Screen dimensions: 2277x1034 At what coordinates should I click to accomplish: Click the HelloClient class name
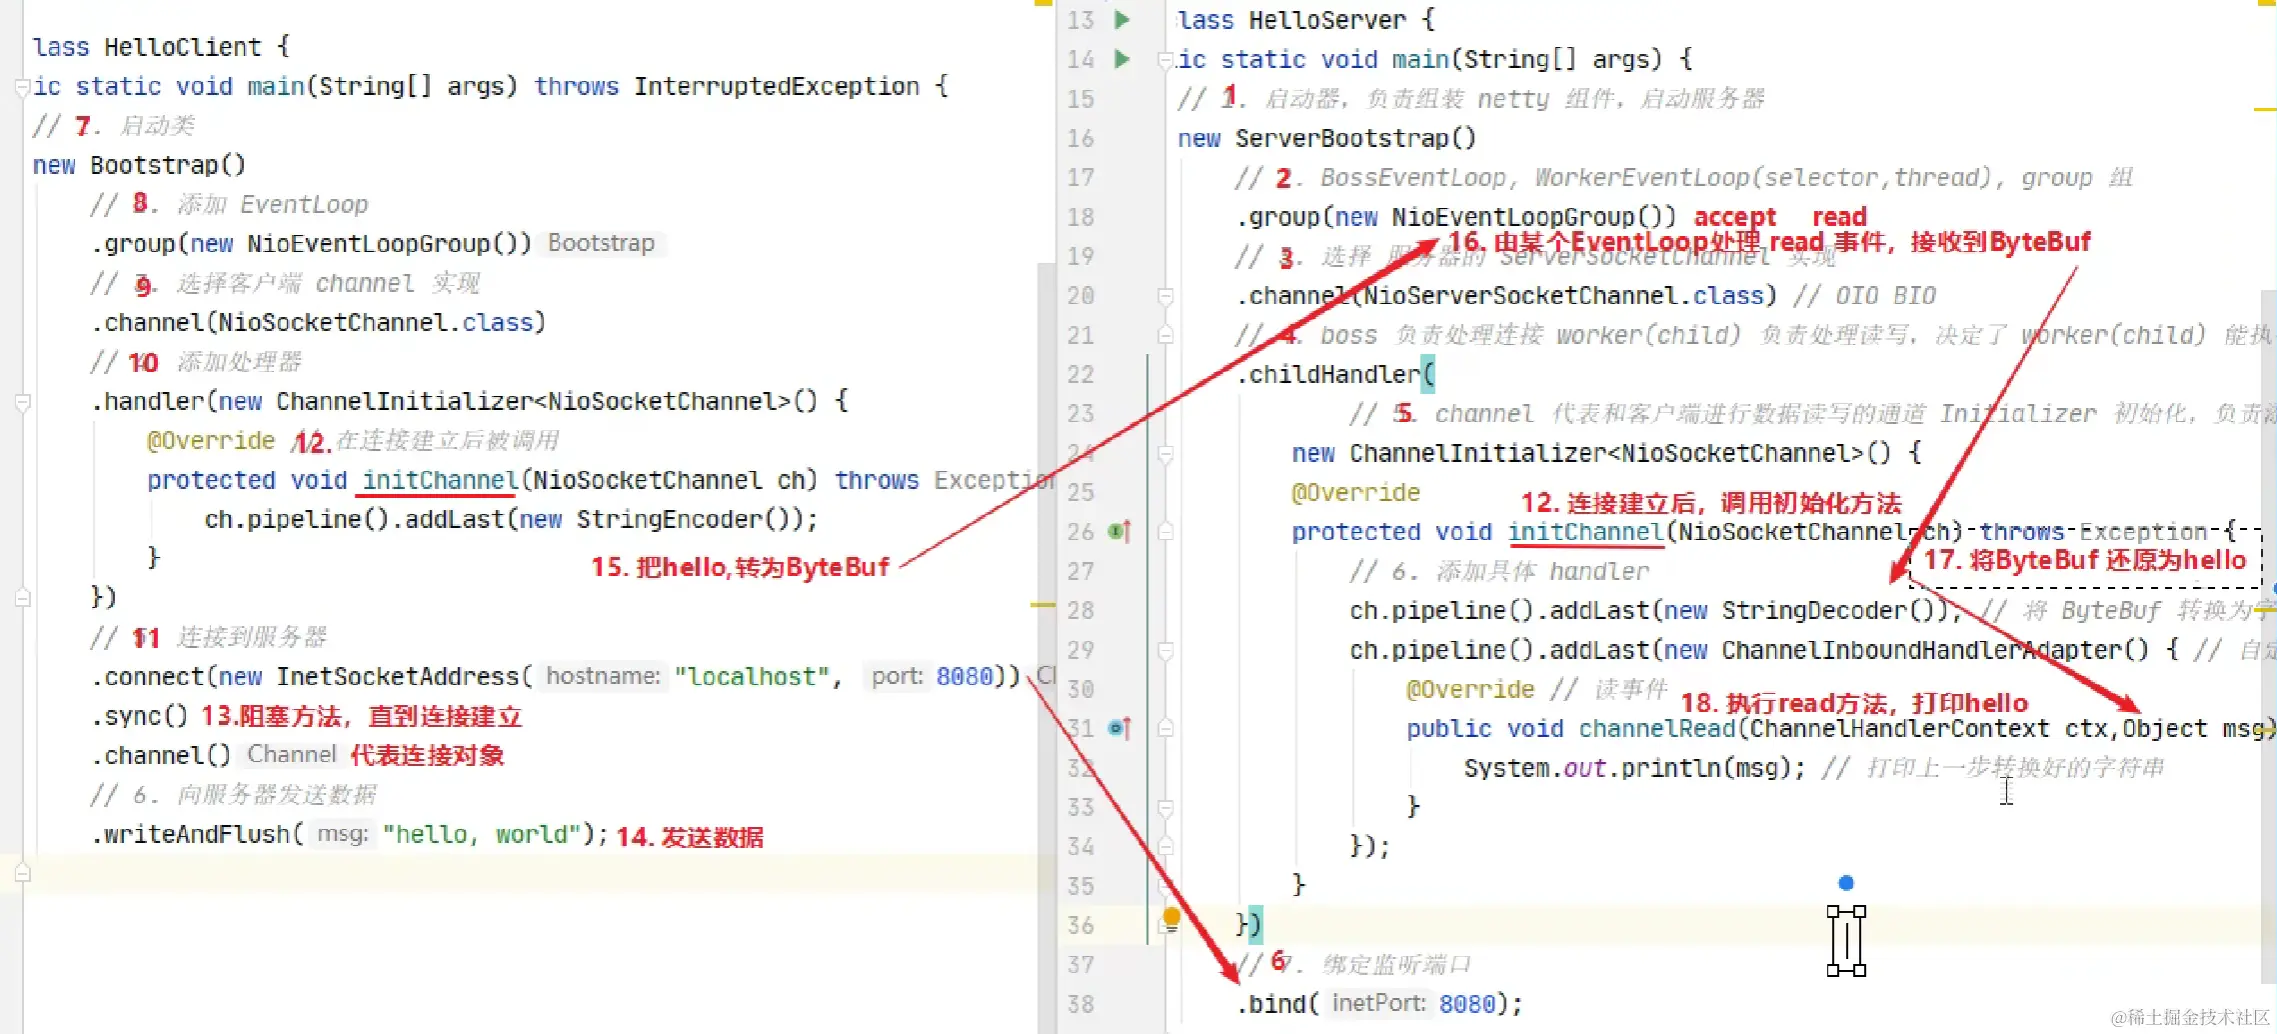183,47
